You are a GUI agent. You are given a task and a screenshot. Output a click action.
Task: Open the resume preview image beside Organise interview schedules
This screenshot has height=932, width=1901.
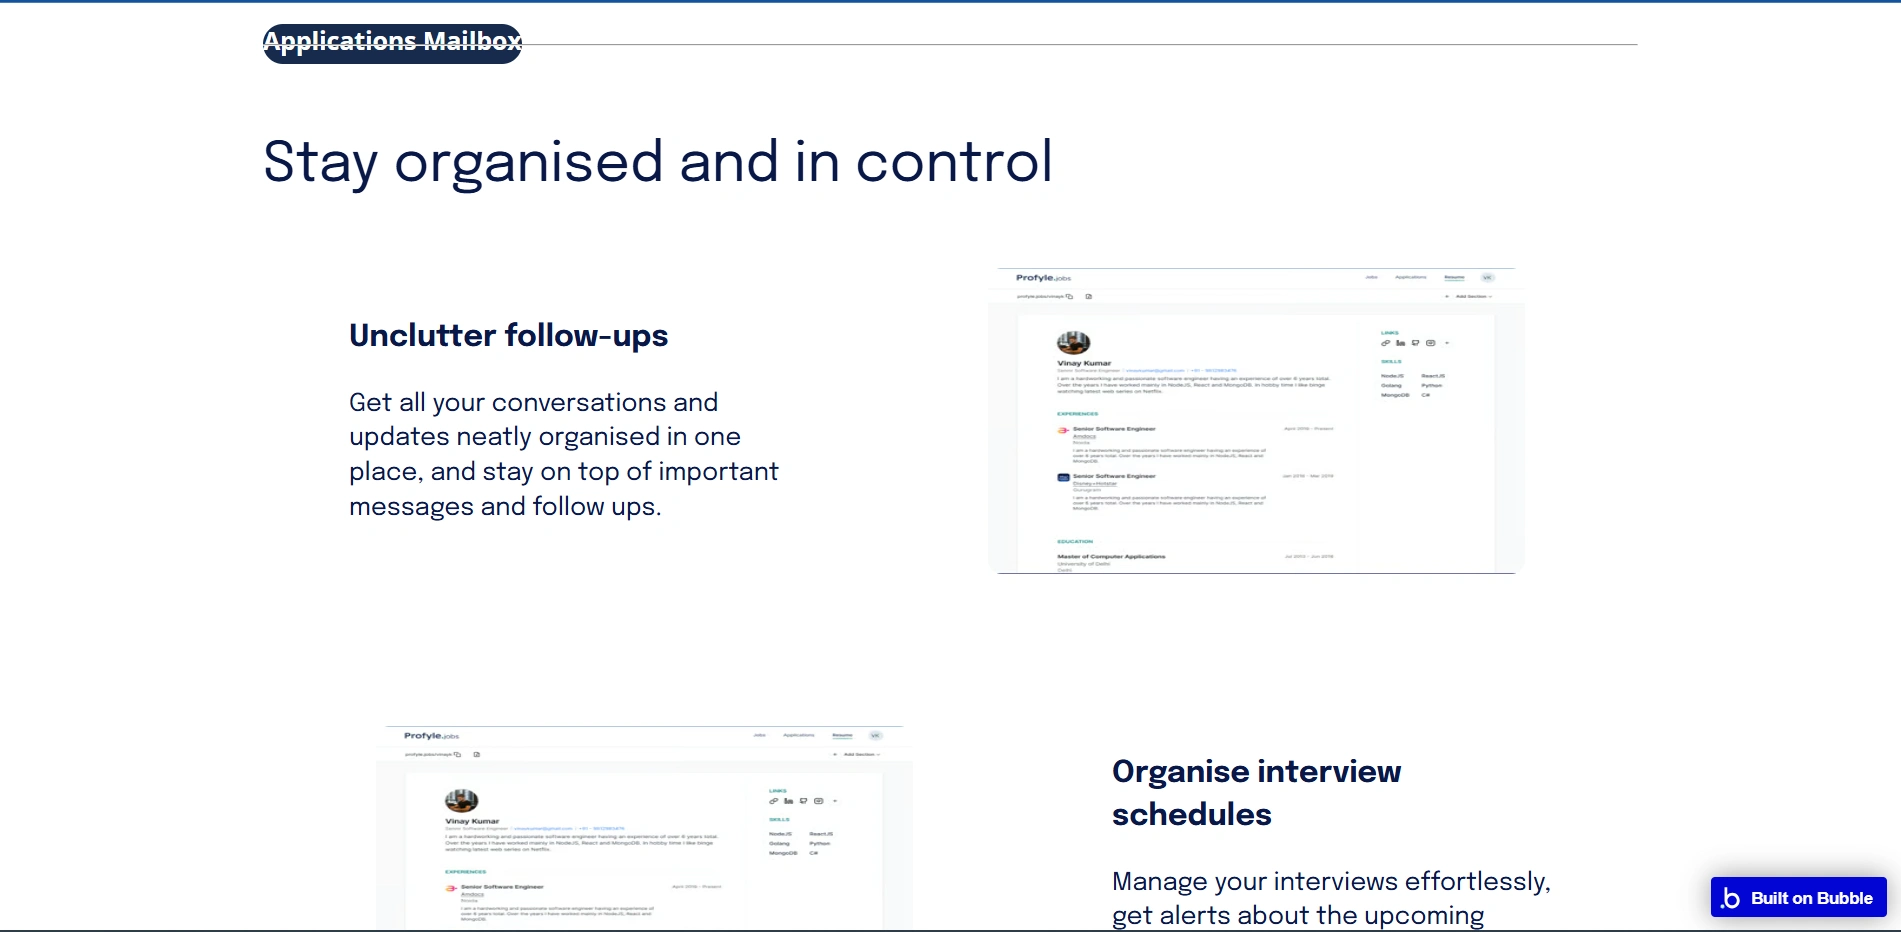click(644, 828)
